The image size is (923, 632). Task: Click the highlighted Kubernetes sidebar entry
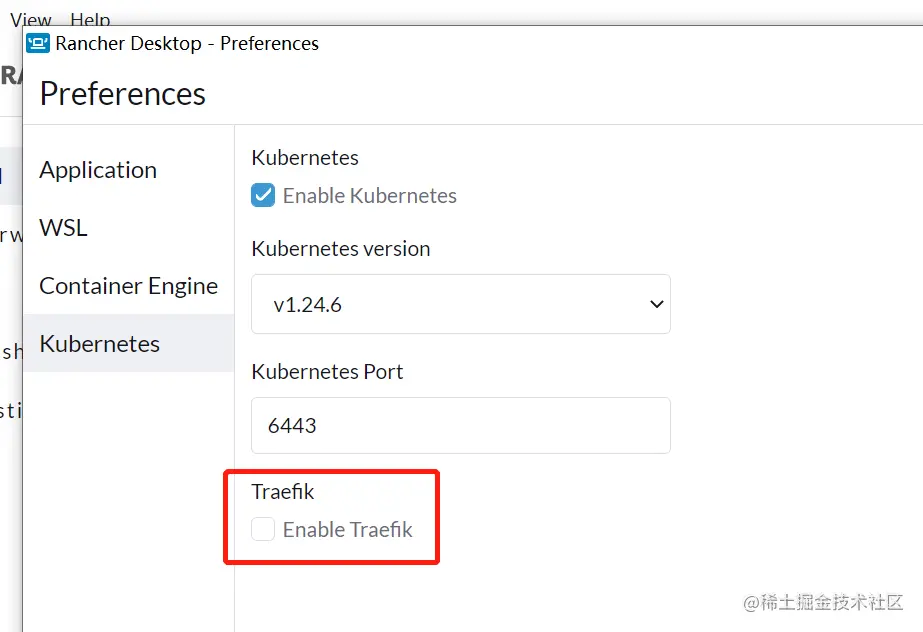point(99,344)
